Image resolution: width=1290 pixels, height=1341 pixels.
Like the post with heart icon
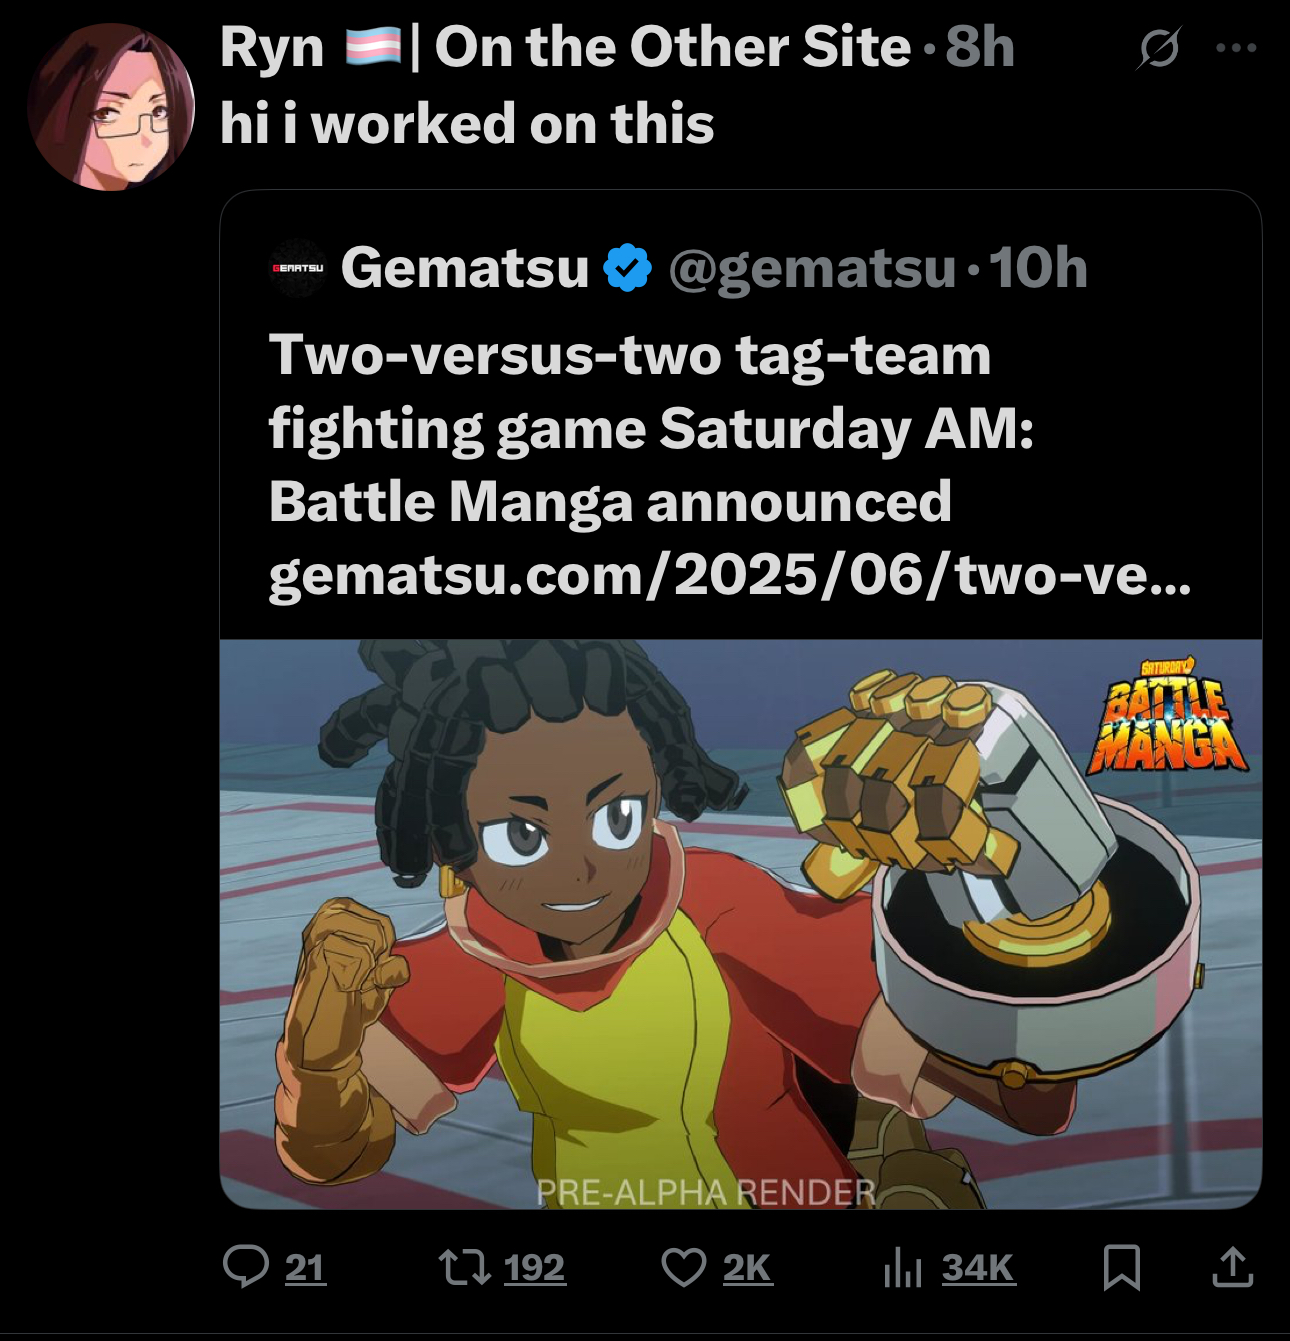684,1267
